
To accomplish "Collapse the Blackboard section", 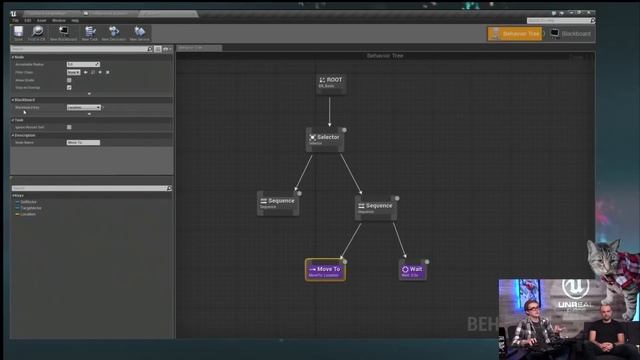I will coord(13,100).
